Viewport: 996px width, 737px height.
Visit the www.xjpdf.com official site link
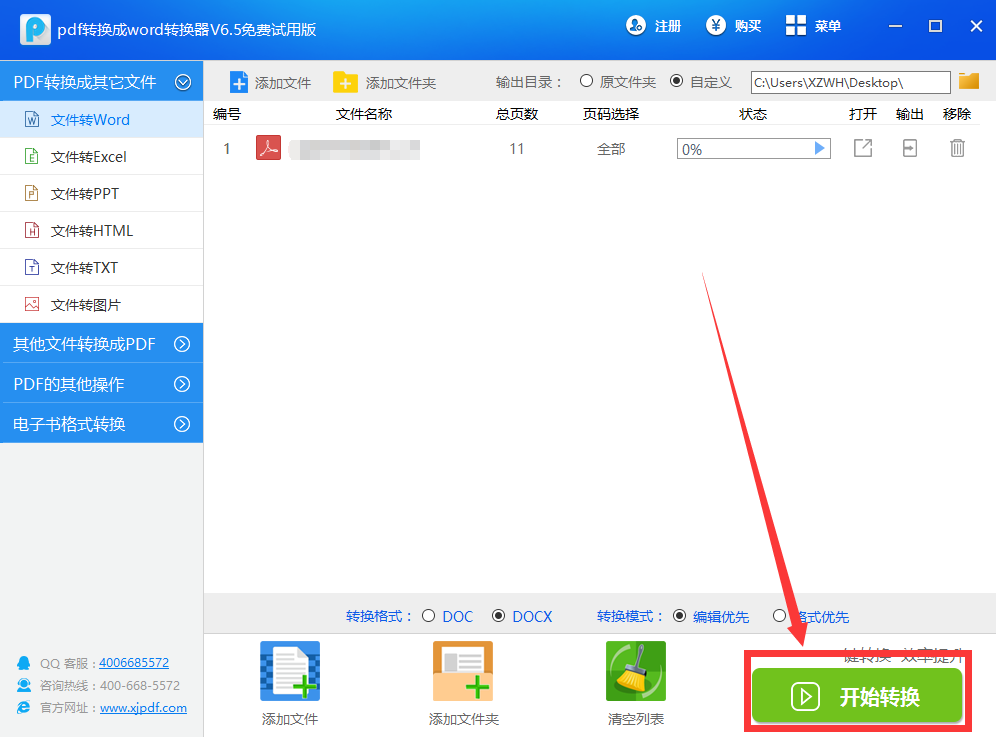point(143,707)
